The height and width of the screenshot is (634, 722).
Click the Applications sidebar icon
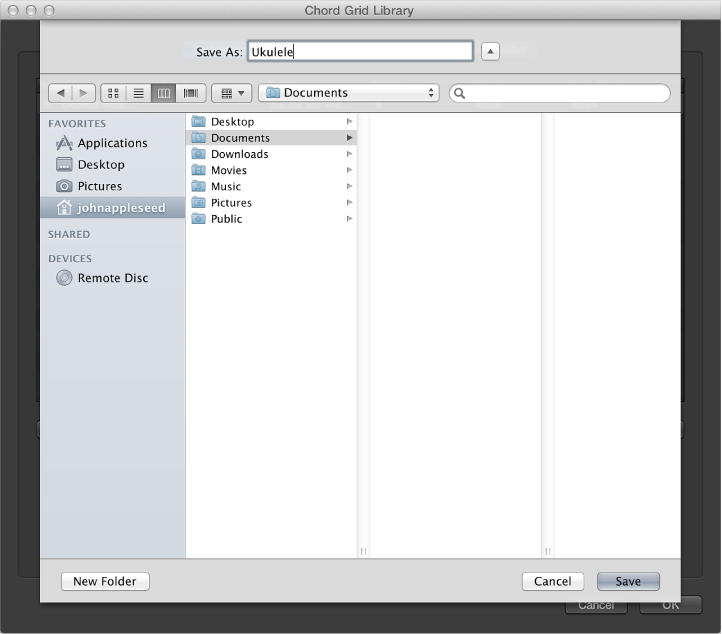pos(64,143)
